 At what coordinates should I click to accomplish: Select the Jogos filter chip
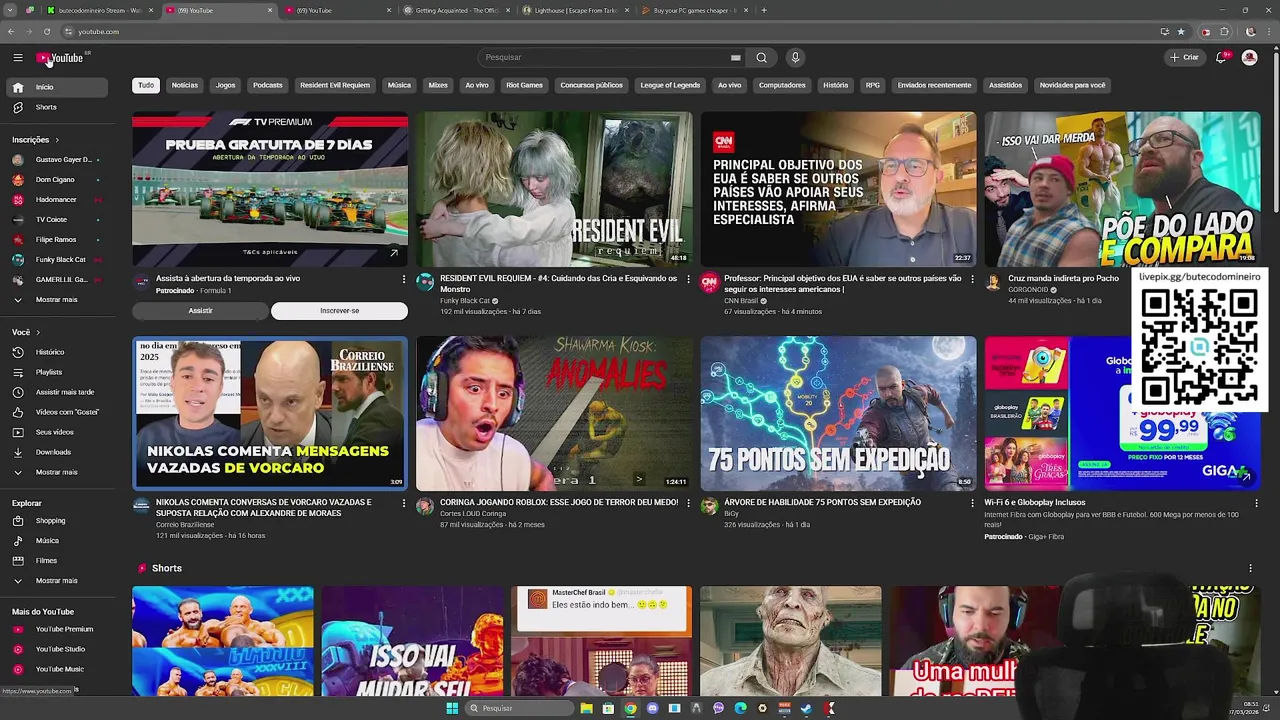pos(226,86)
